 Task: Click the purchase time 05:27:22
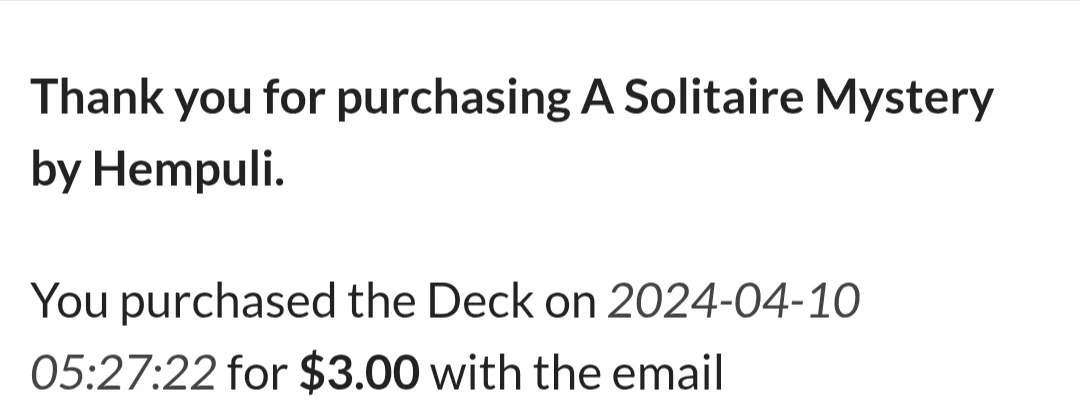(123, 373)
